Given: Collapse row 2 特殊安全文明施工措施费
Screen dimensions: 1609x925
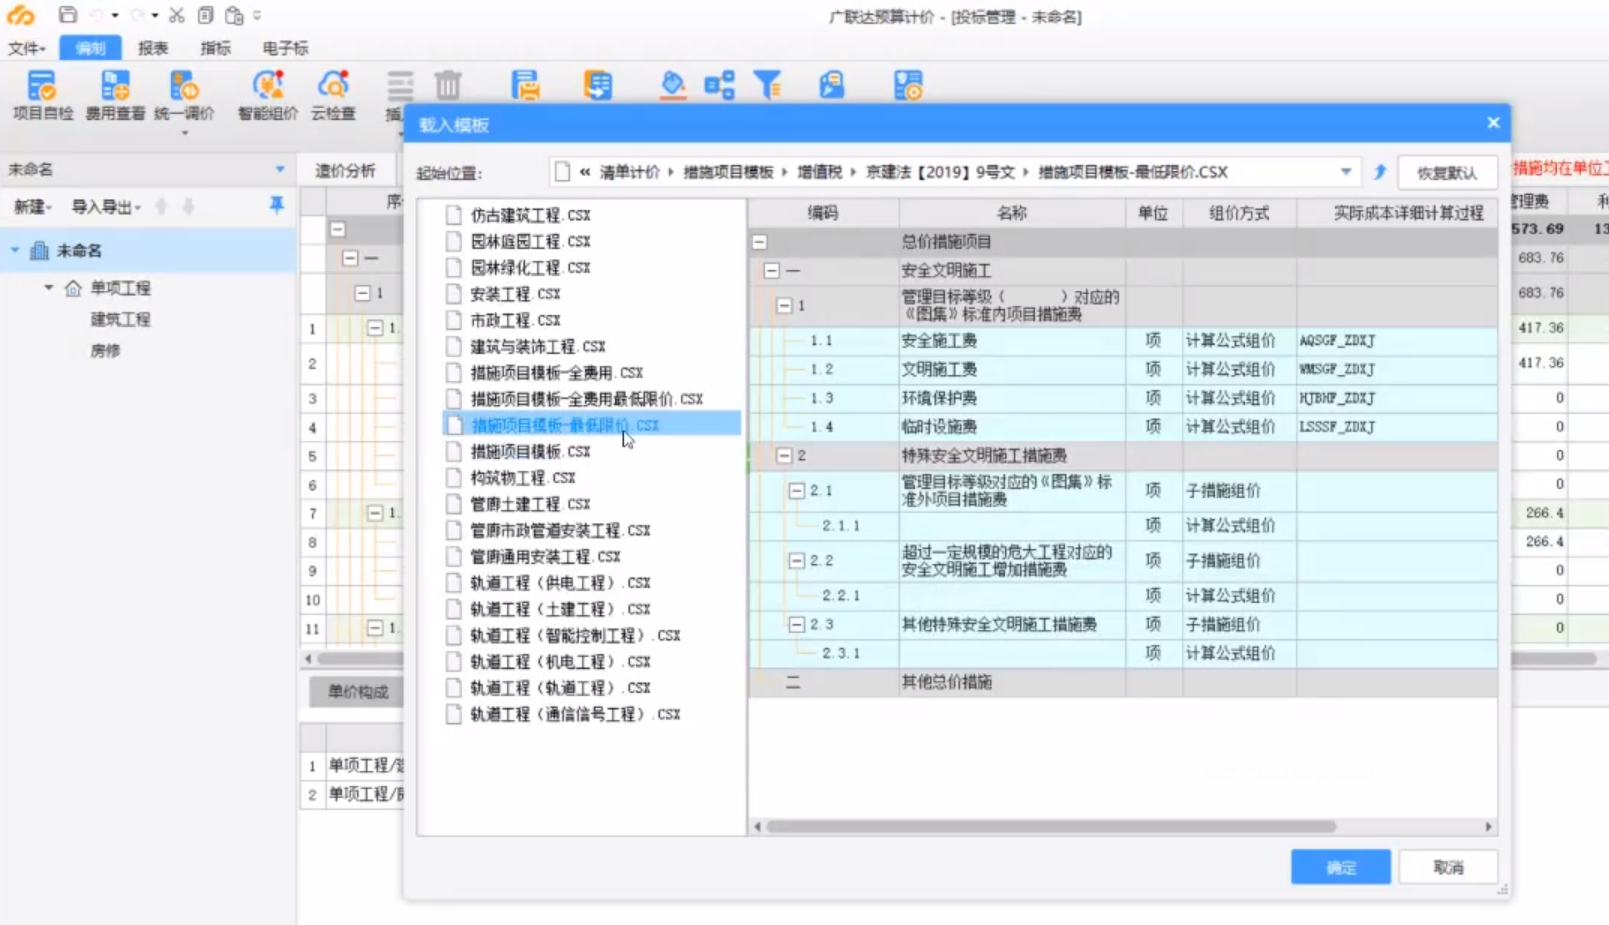Looking at the screenshot, I should click(x=784, y=455).
